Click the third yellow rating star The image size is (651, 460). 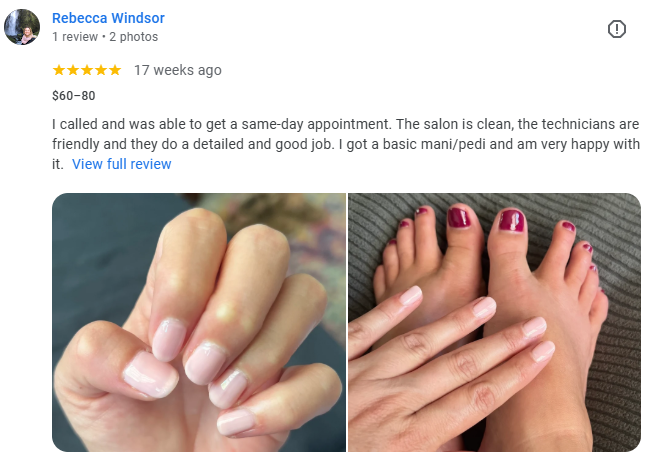[x=87, y=70]
